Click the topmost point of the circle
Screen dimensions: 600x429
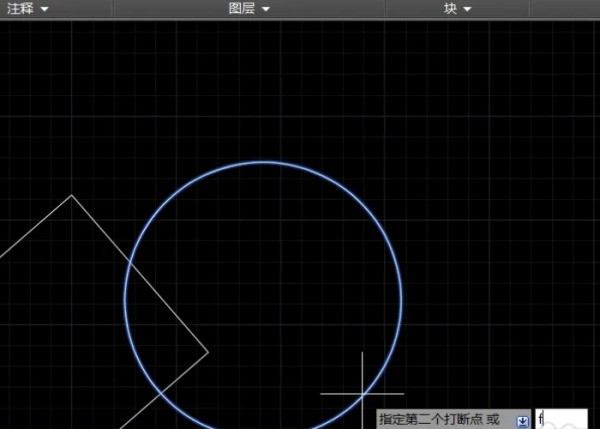point(263,162)
